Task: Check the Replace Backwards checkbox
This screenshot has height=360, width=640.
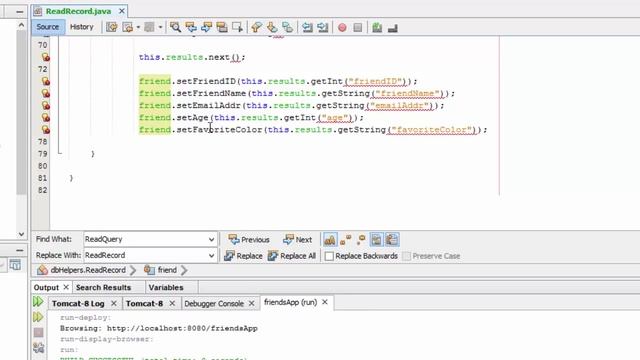Action: (329, 256)
